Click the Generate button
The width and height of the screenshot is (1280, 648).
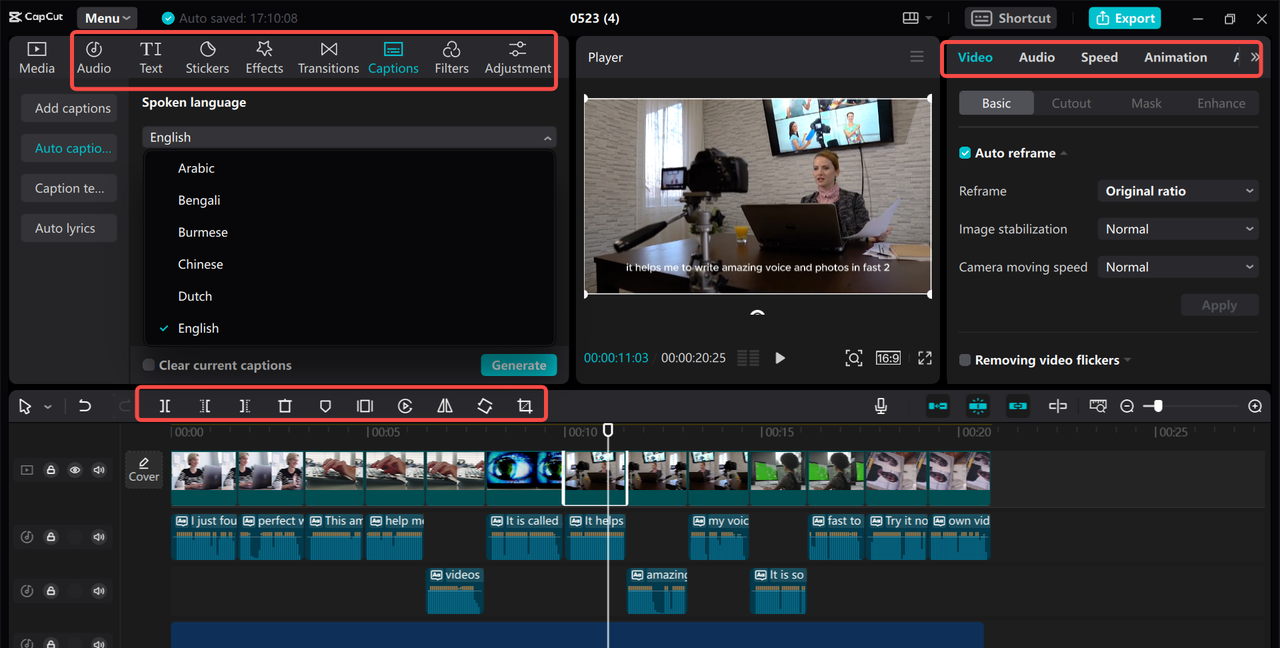click(519, 365)
